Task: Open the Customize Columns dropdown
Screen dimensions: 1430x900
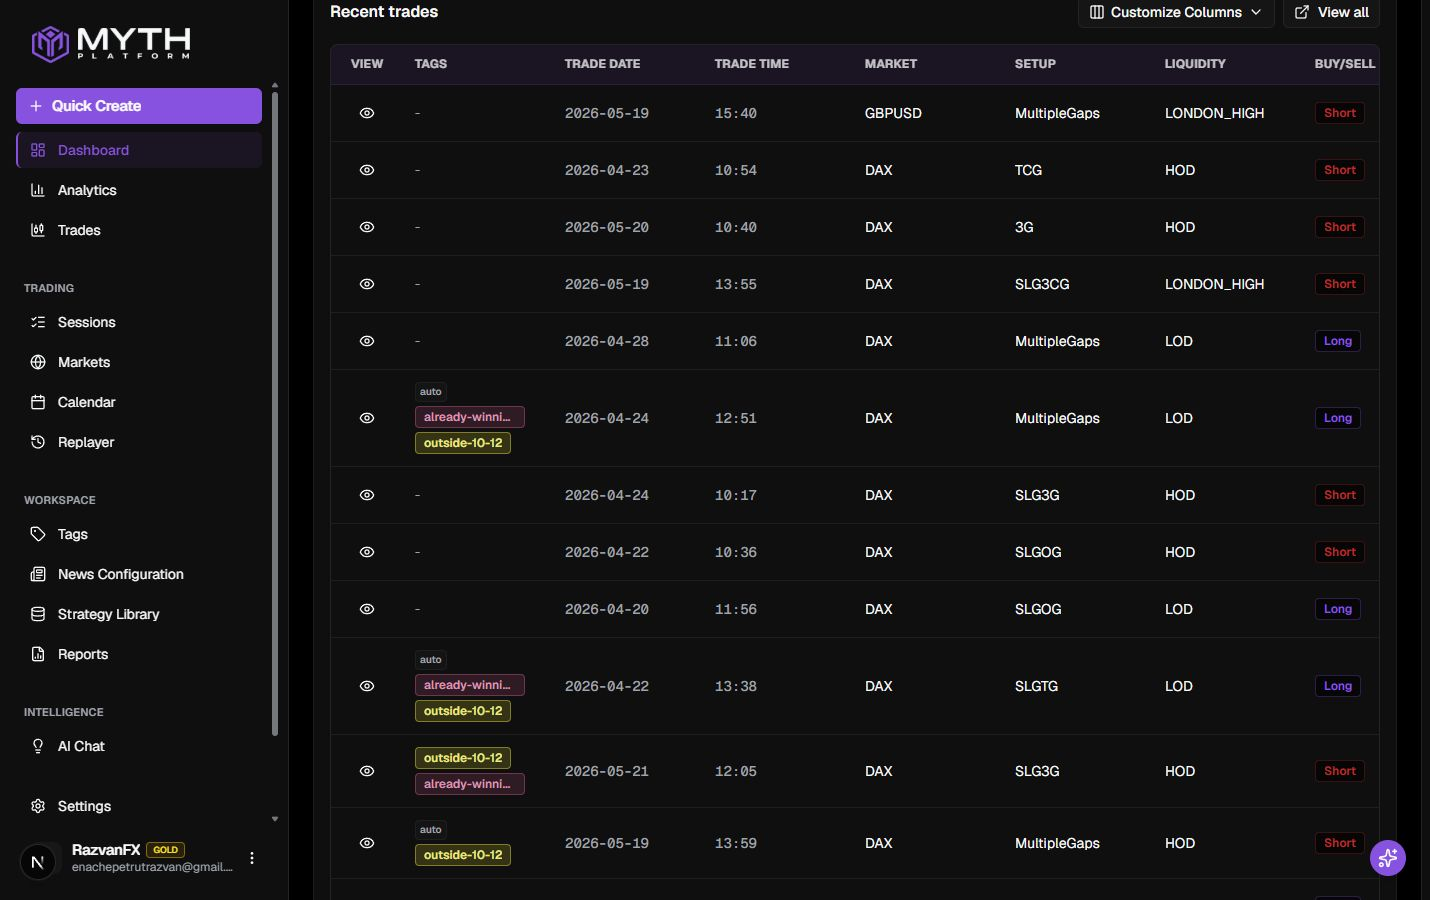Action: (x=1176, y=12)
